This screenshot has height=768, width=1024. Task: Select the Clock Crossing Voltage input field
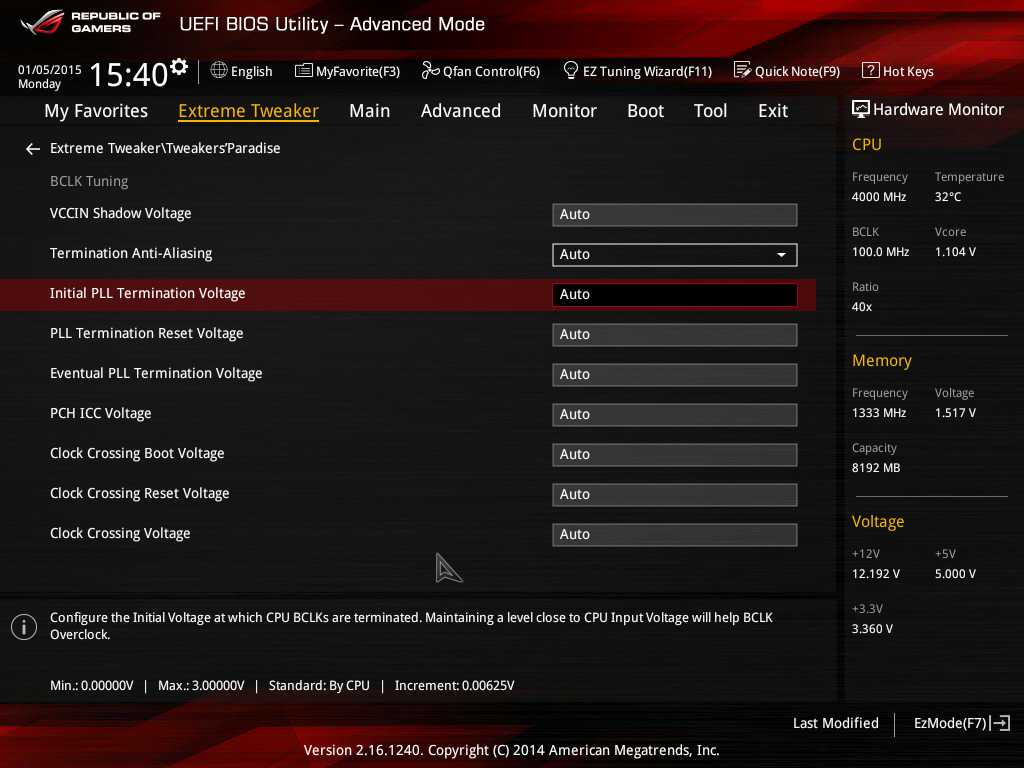coord(674,535)
